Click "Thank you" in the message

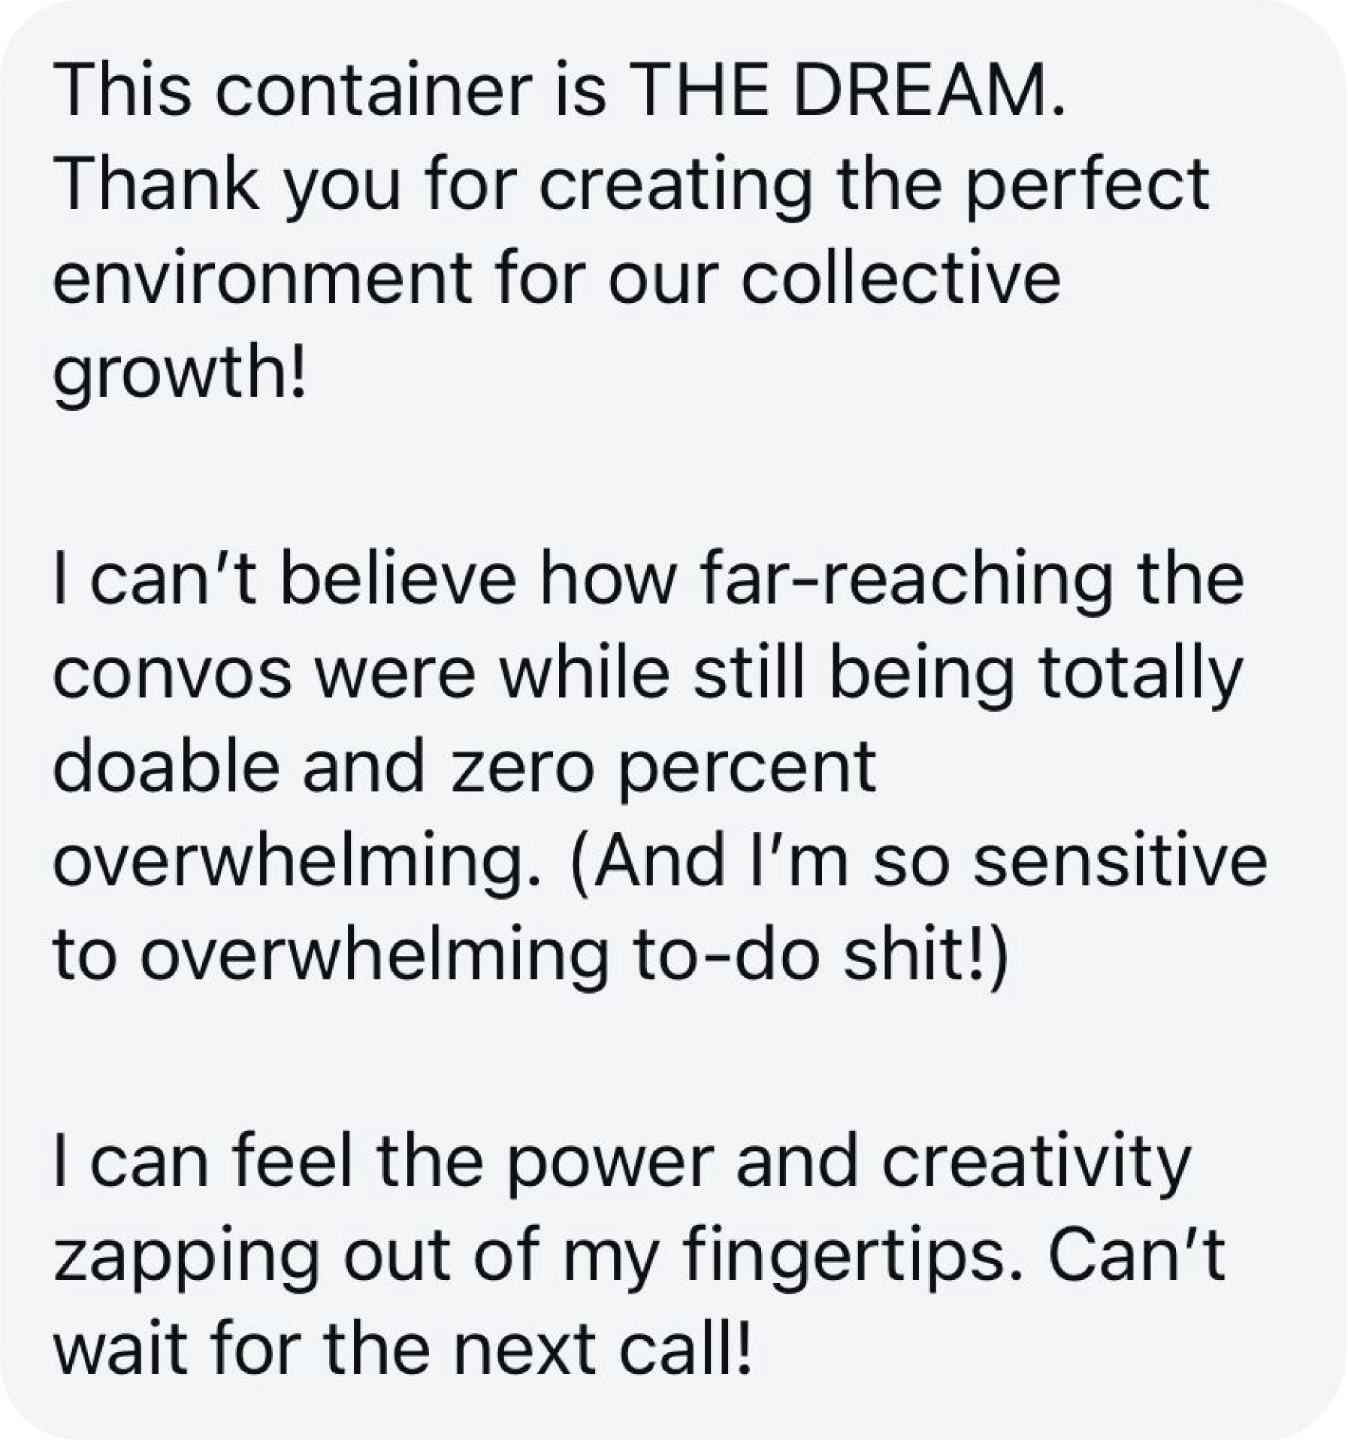228,183
